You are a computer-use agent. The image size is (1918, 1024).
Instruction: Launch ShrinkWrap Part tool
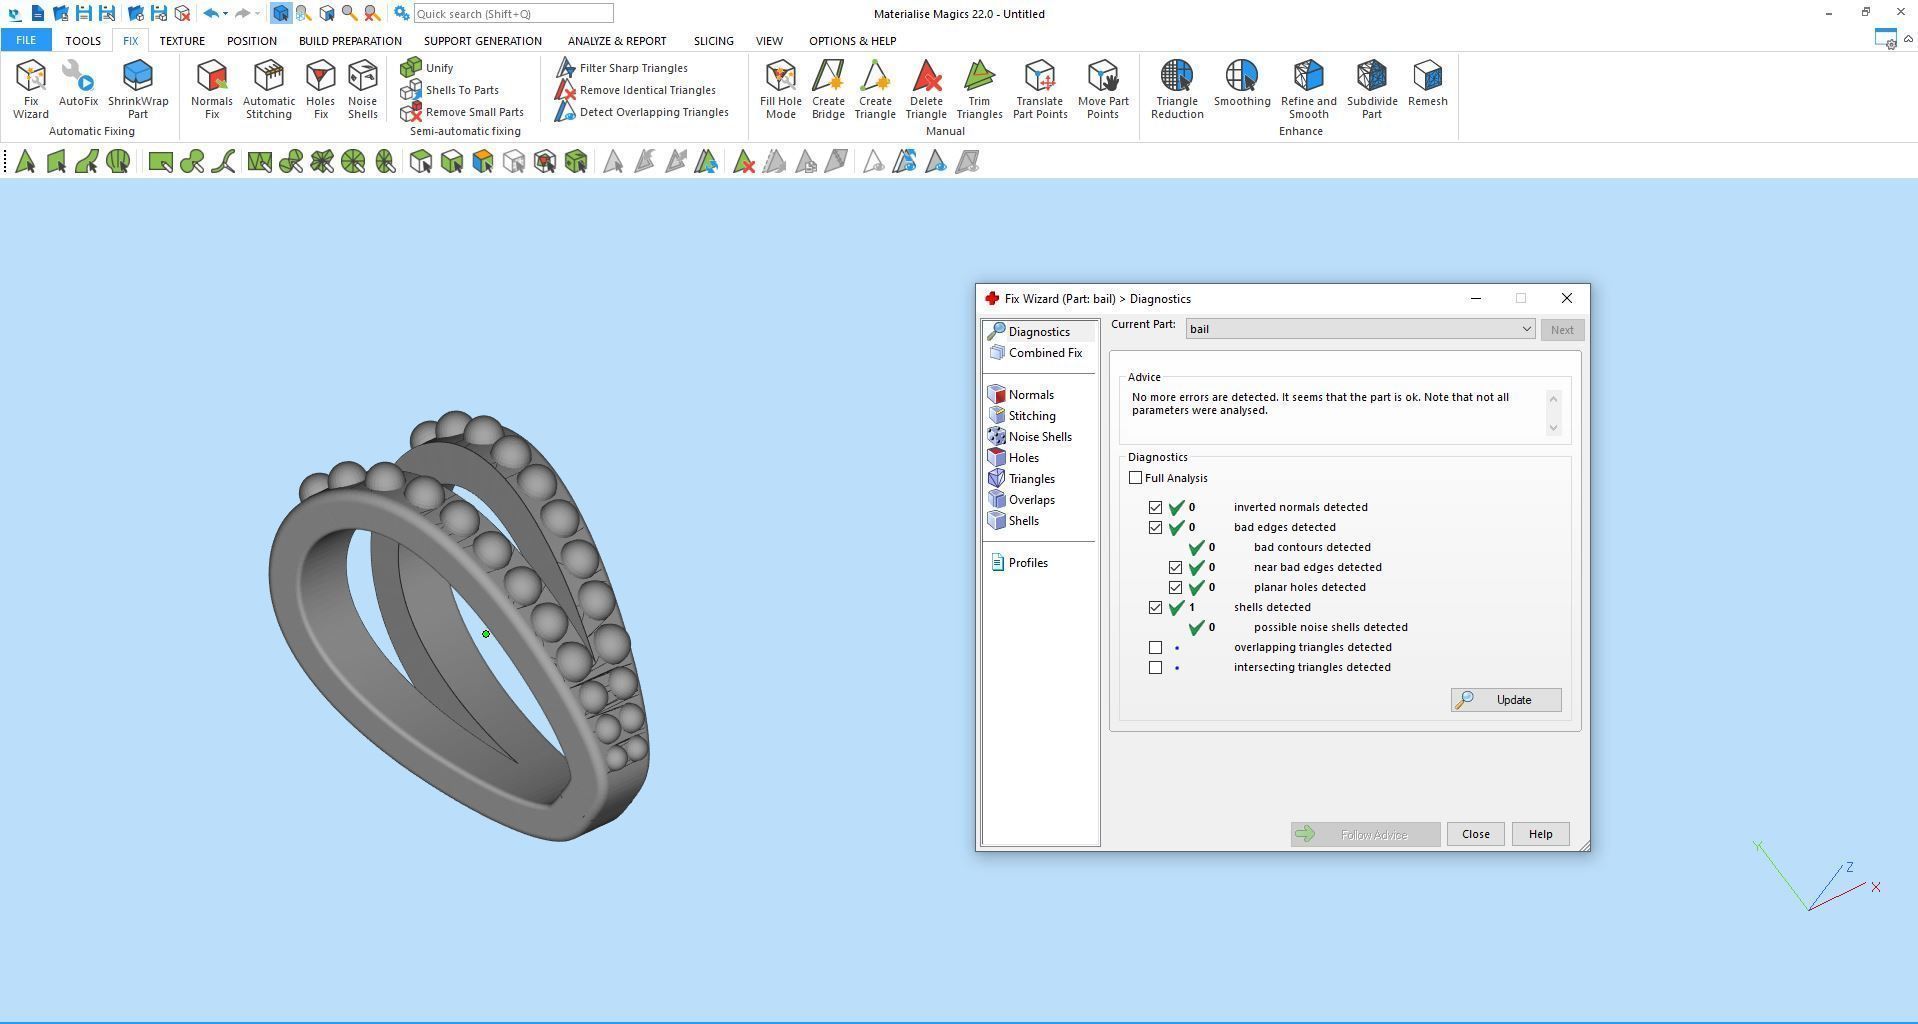coord(138,89)
